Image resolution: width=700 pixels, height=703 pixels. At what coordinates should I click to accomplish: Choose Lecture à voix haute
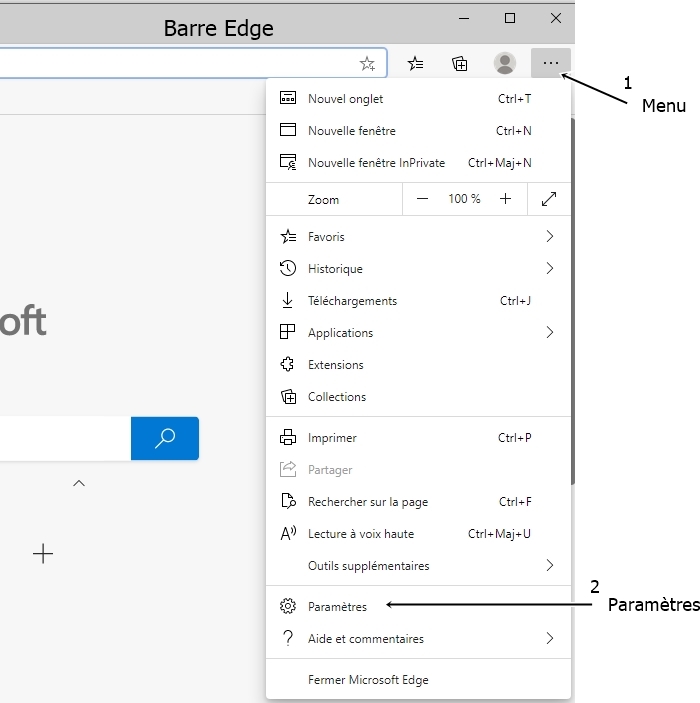click(x=418, y=534)
